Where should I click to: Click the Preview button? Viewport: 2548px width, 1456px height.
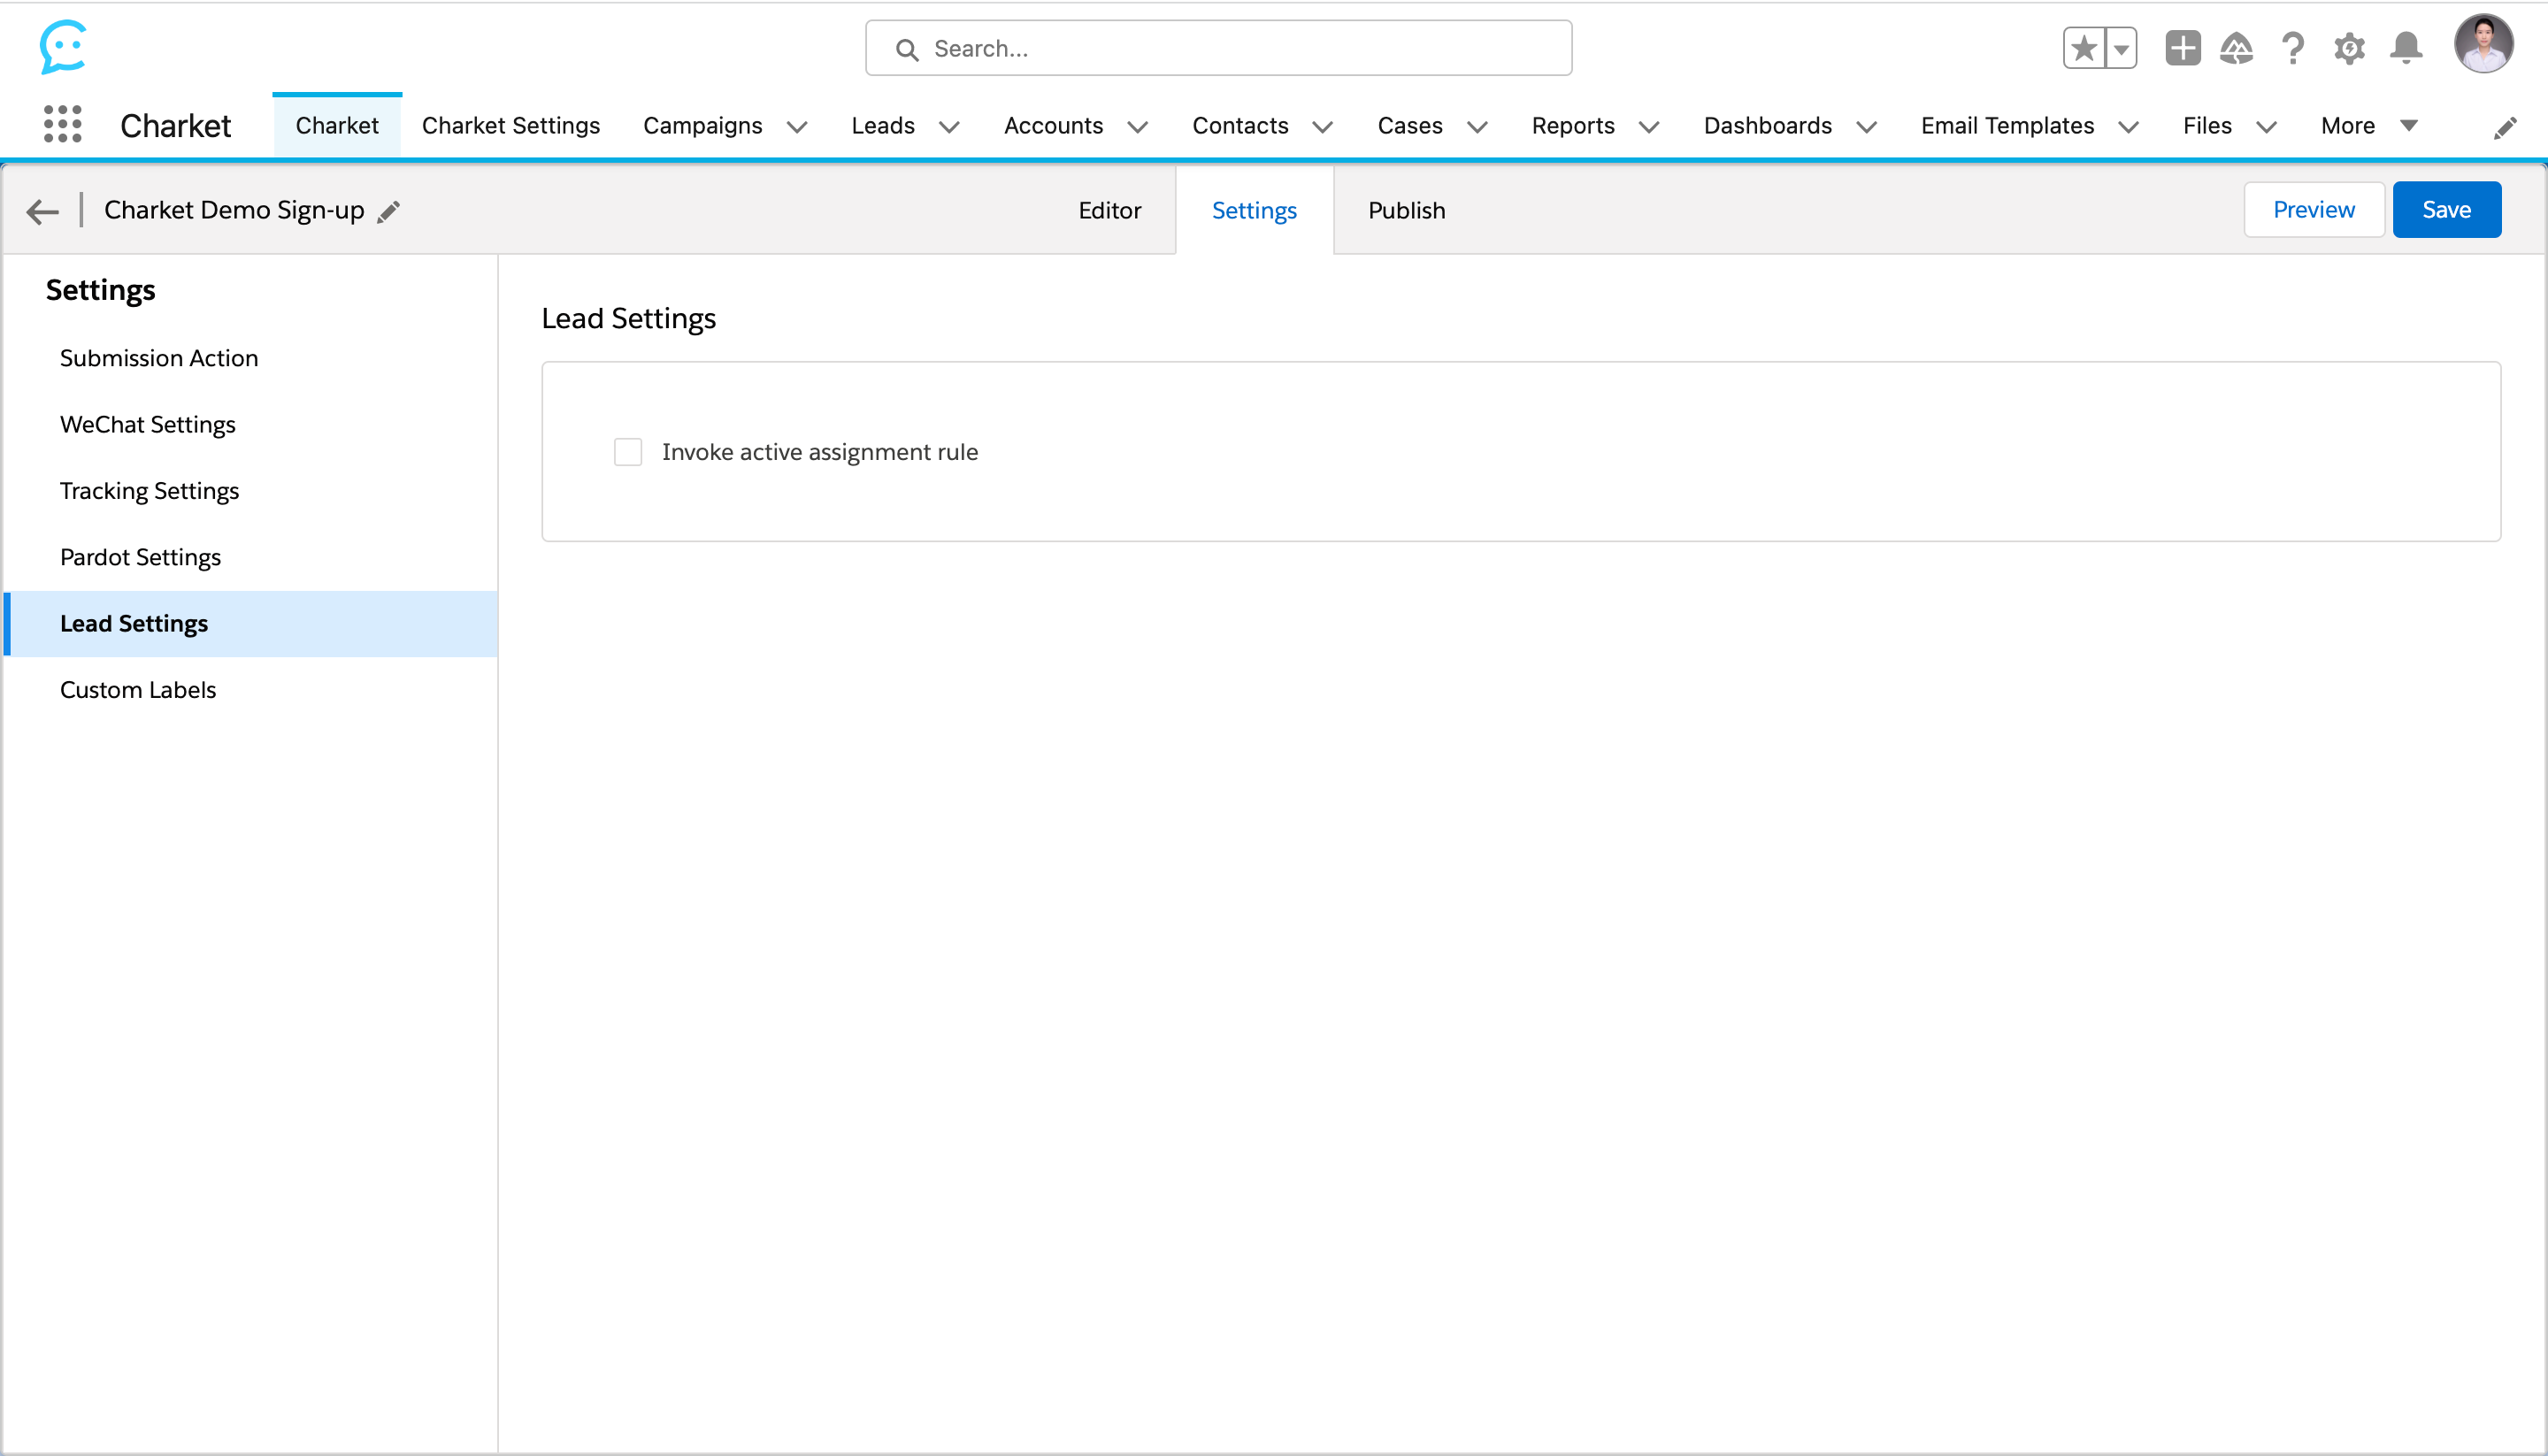coord(2313,209)
